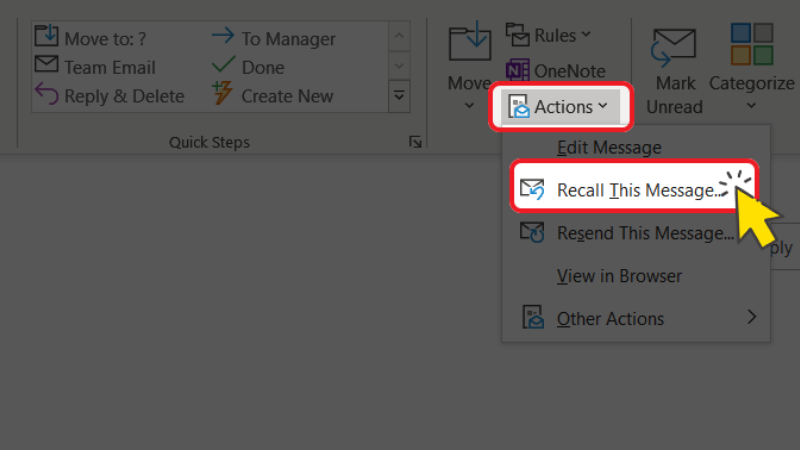Click the Create New lightning icon
The image size is (800, 450).
pos(224,95)
